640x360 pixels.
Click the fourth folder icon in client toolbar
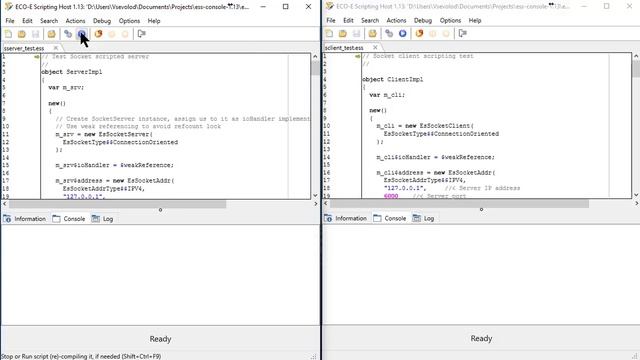[x=372, y=33]
